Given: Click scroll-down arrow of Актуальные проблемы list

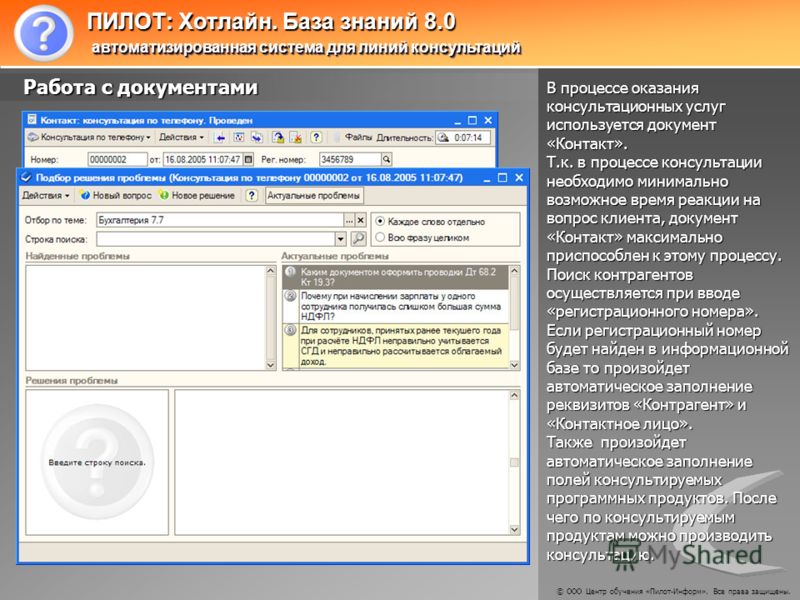Looking at the screenshot, I should tap(514, 365).
